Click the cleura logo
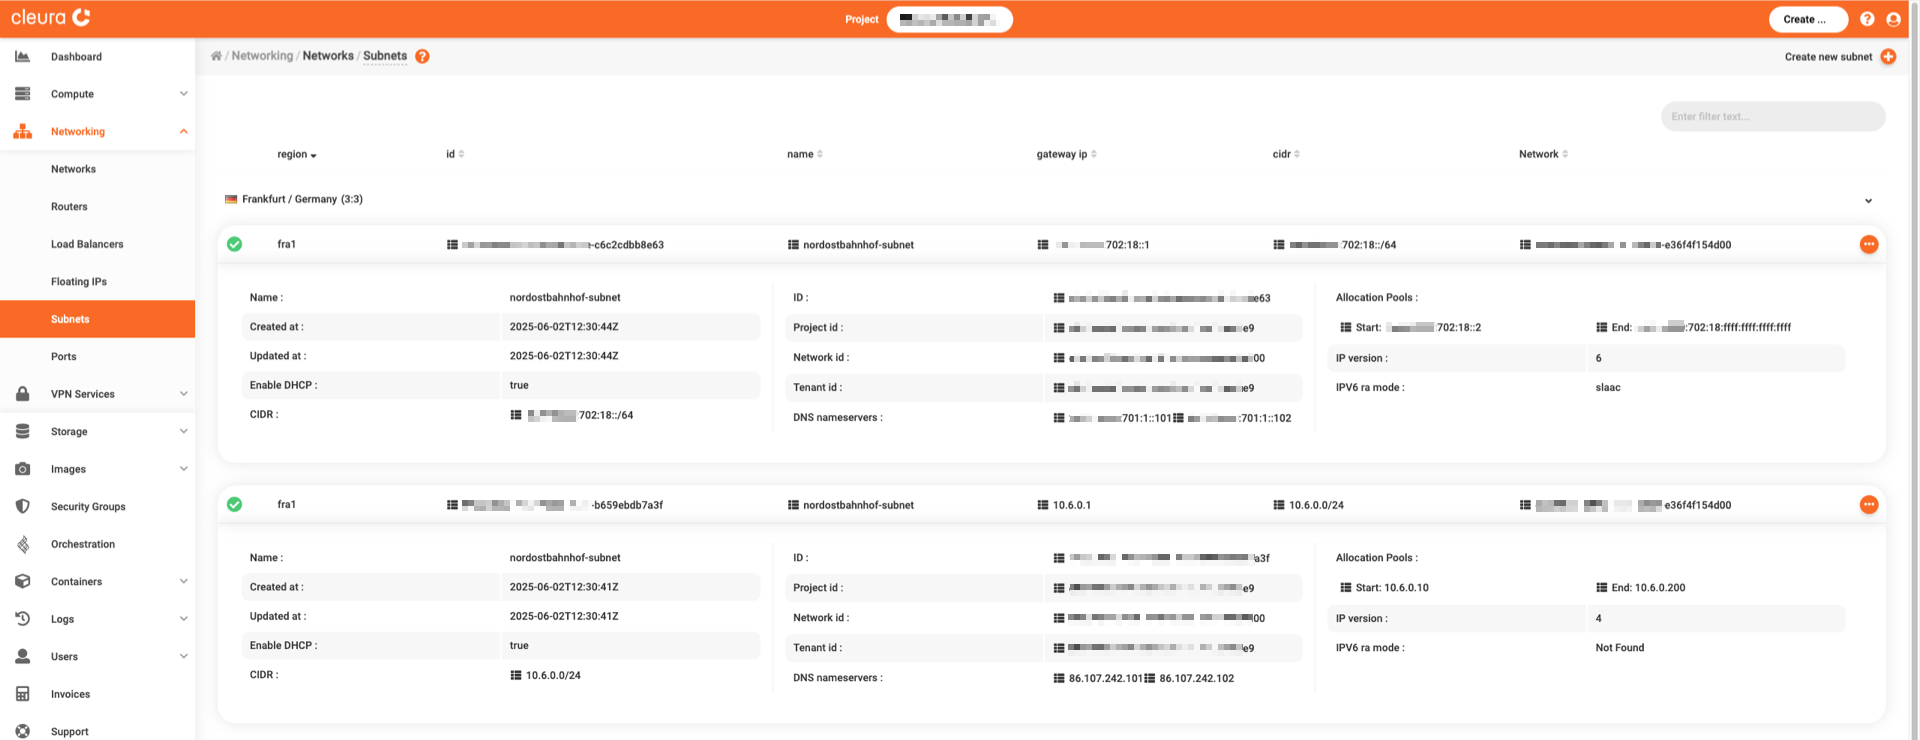This screenshot has height=740, width=1920. [x=50, y=18]
